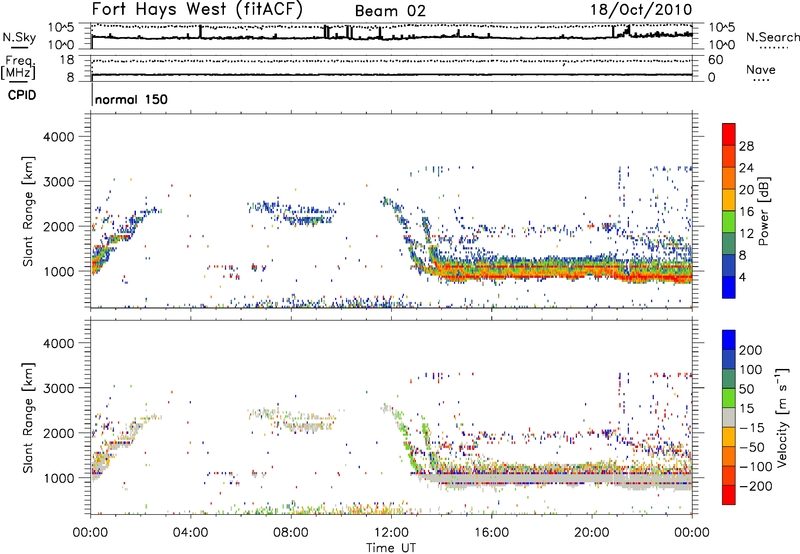Click the strong red power band near 16:00
The image size is (800, 554).
491,276
